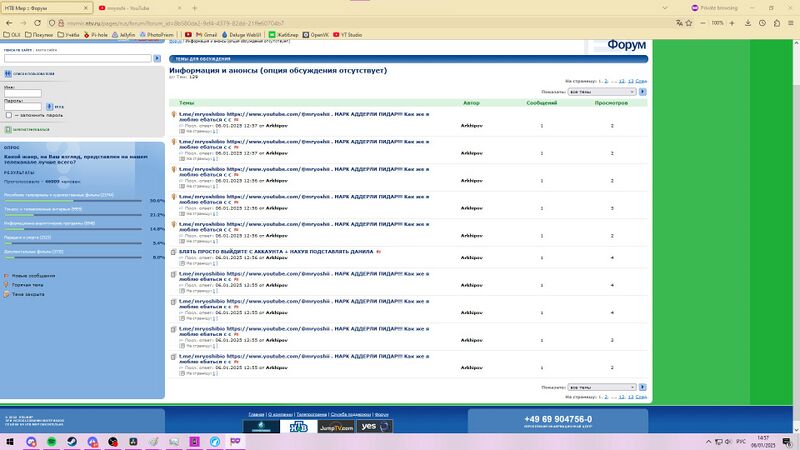Close the 'НТВ Мир : Форум' tab
This screenshot has height=450, width=800.
pos(86,8)
